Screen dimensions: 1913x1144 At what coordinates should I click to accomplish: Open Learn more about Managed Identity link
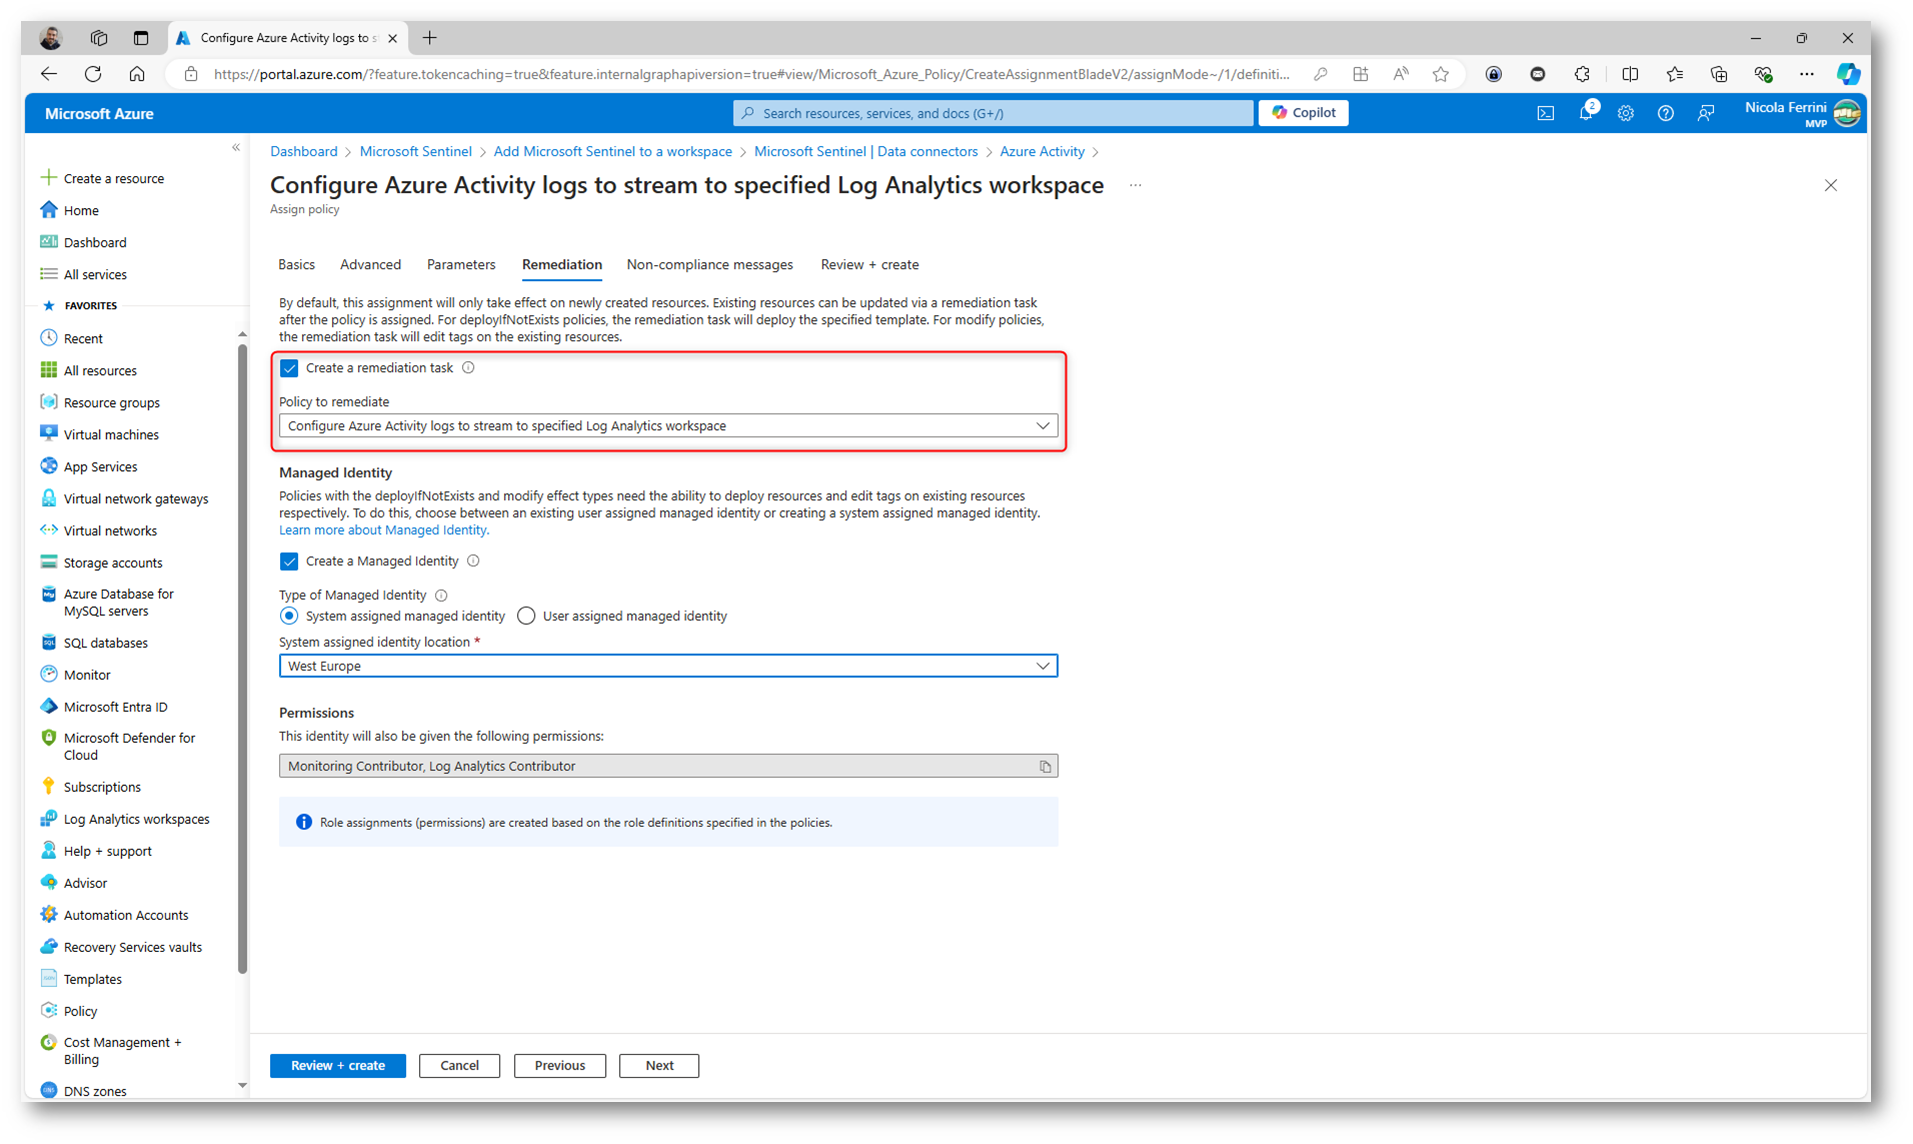click(x=383, y=530)
